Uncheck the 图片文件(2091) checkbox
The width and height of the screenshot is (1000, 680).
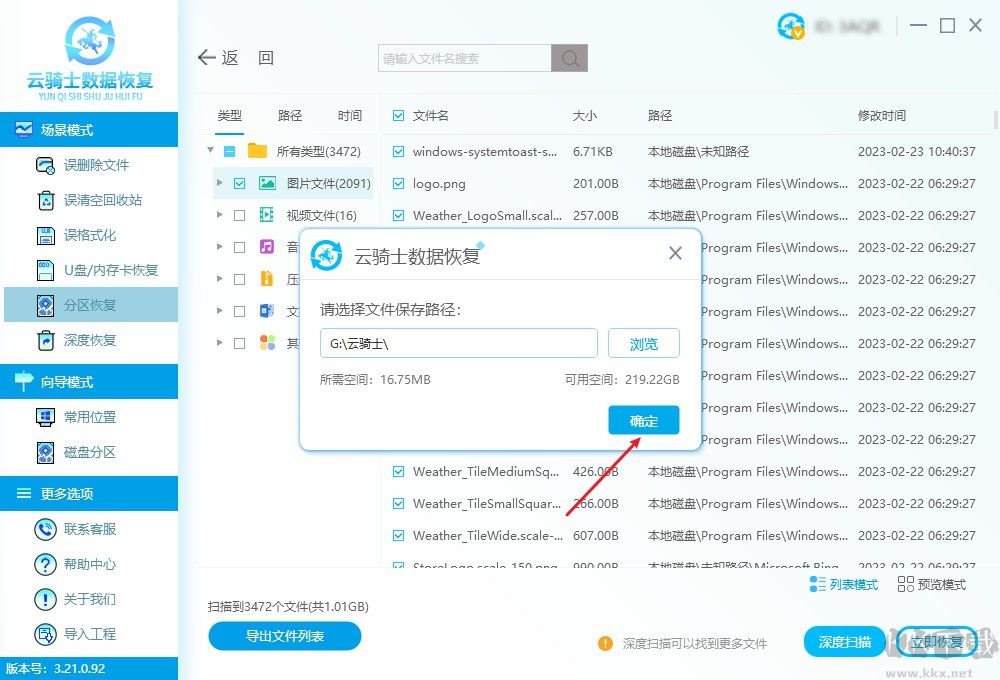(x=240, y=183)
